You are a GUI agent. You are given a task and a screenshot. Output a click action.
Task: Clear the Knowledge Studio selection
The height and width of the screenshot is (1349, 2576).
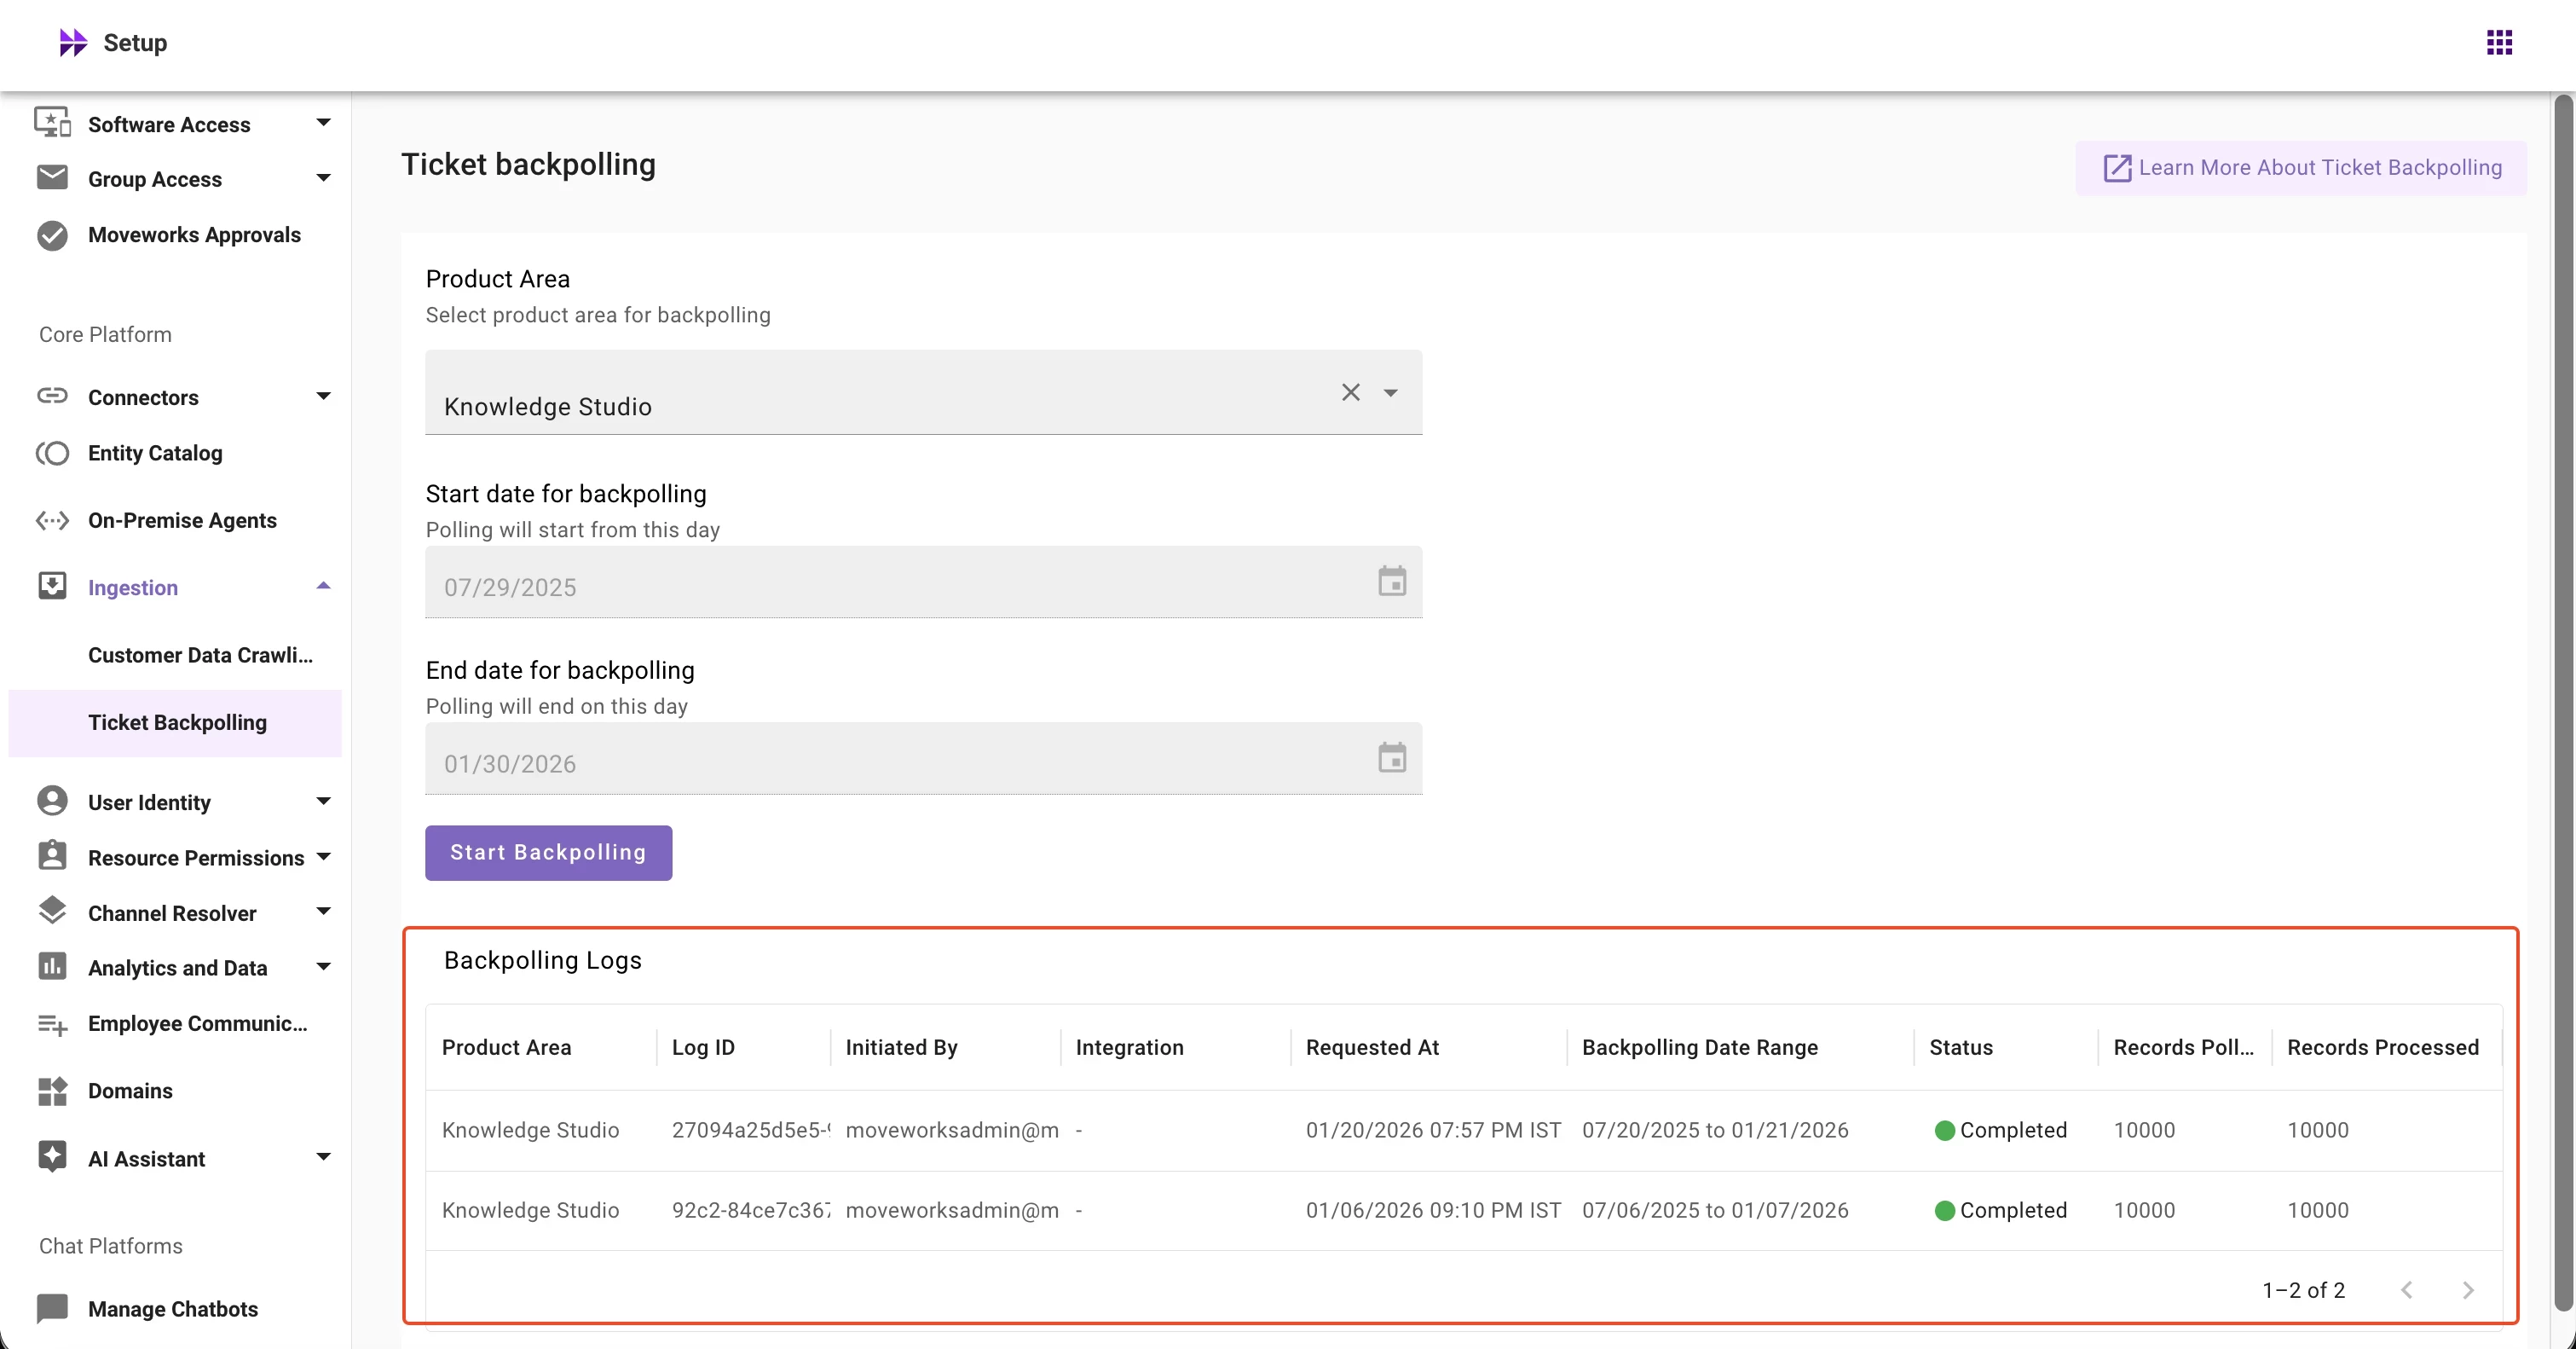click(1350, 392)
